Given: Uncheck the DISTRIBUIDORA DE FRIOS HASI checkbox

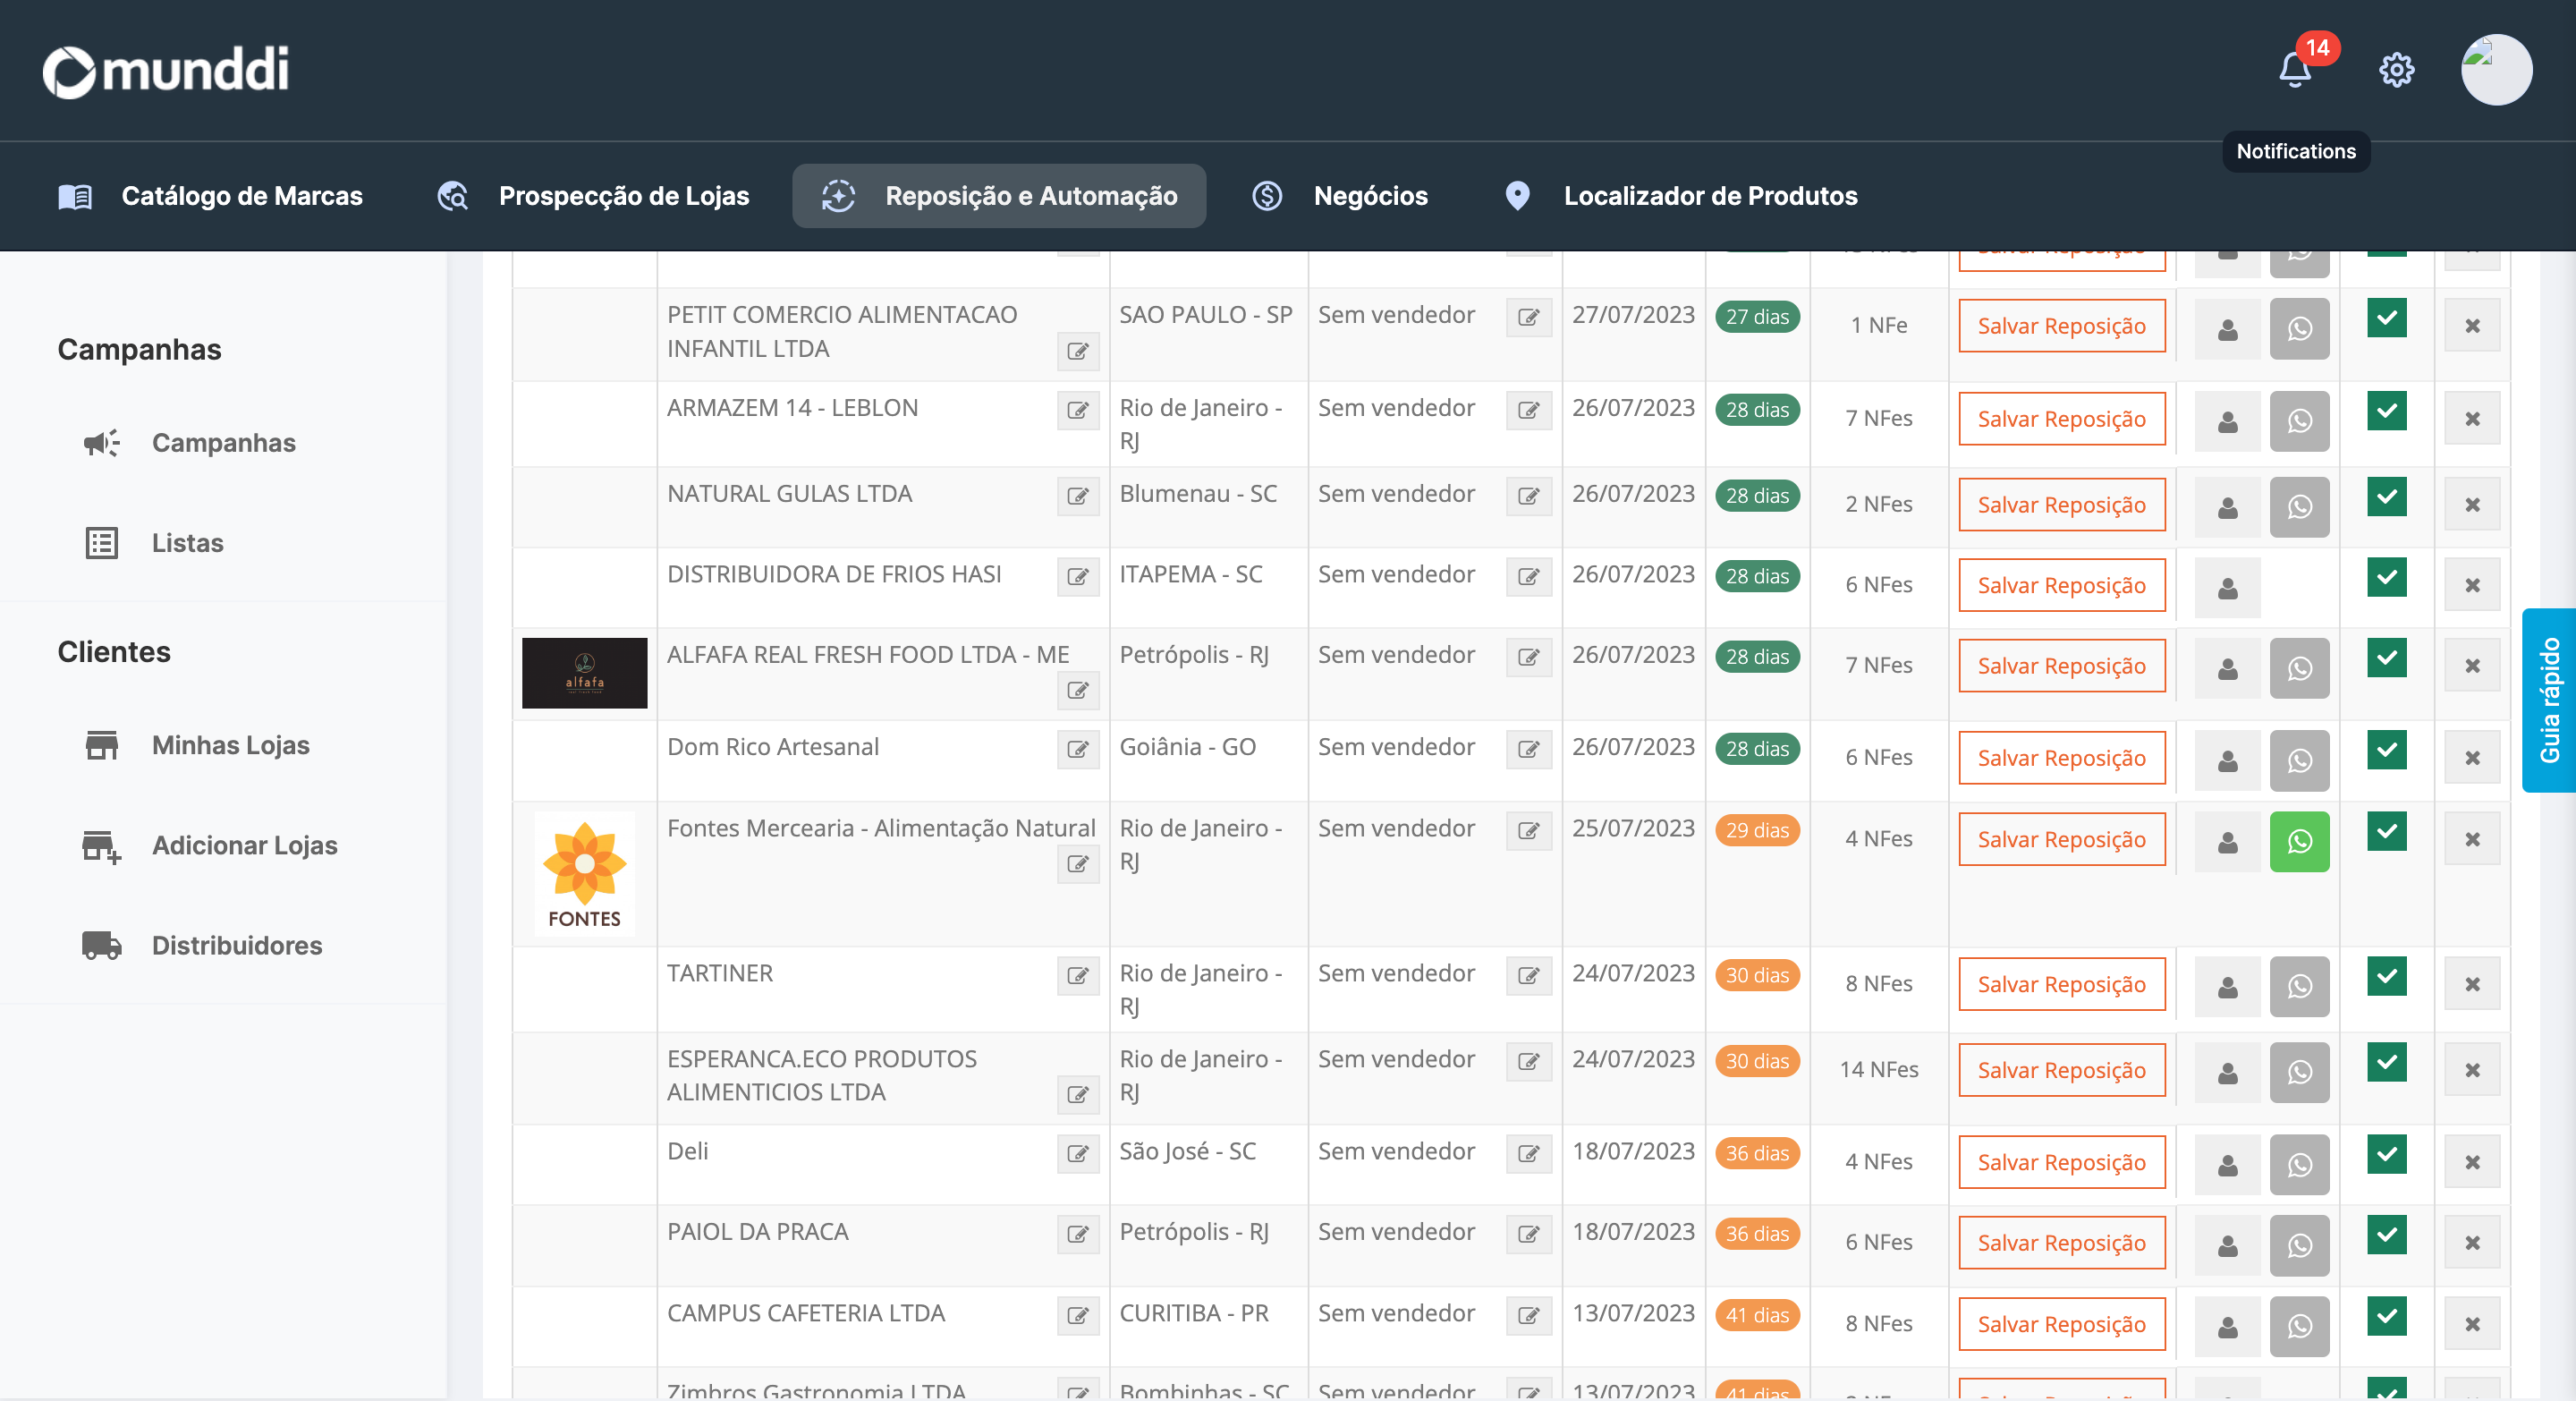Looking at the screenshot, I should 2386,577.
